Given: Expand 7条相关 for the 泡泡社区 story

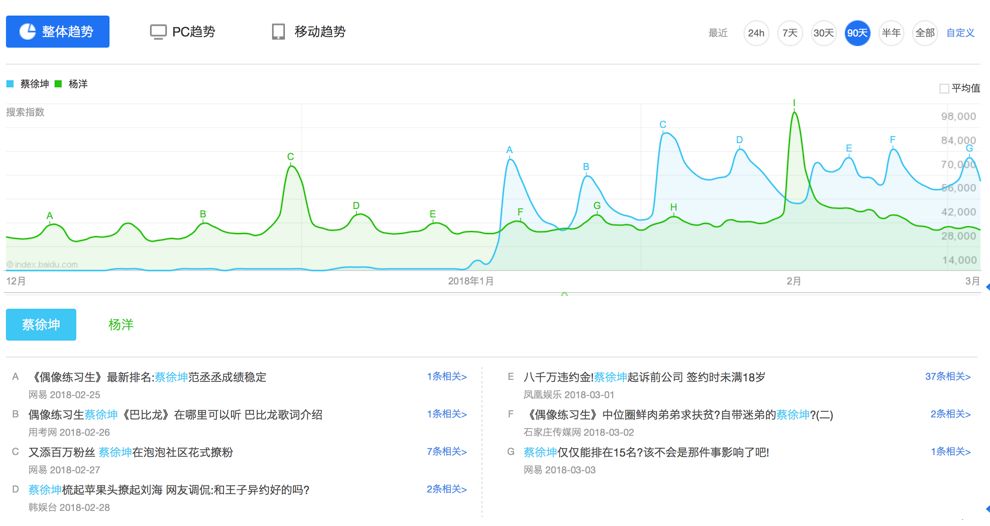Looking at the screenshot, I should (447, 452).
